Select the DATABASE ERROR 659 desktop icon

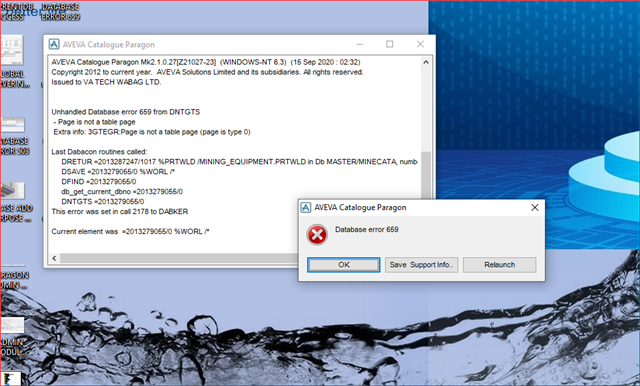[x=60, y=11]
